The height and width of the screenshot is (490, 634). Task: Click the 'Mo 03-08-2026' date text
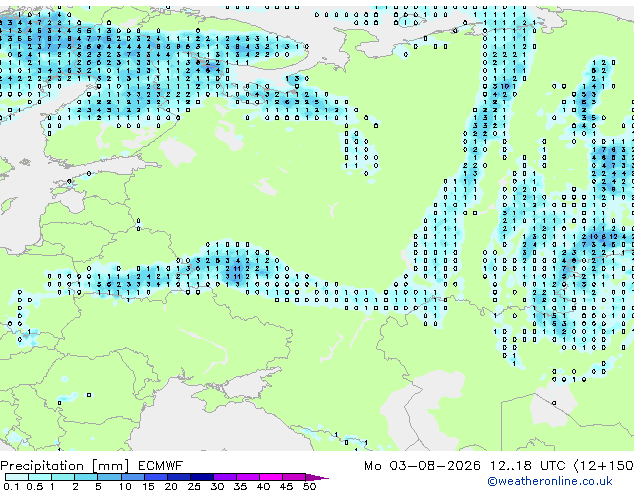(x=423, y=465)
